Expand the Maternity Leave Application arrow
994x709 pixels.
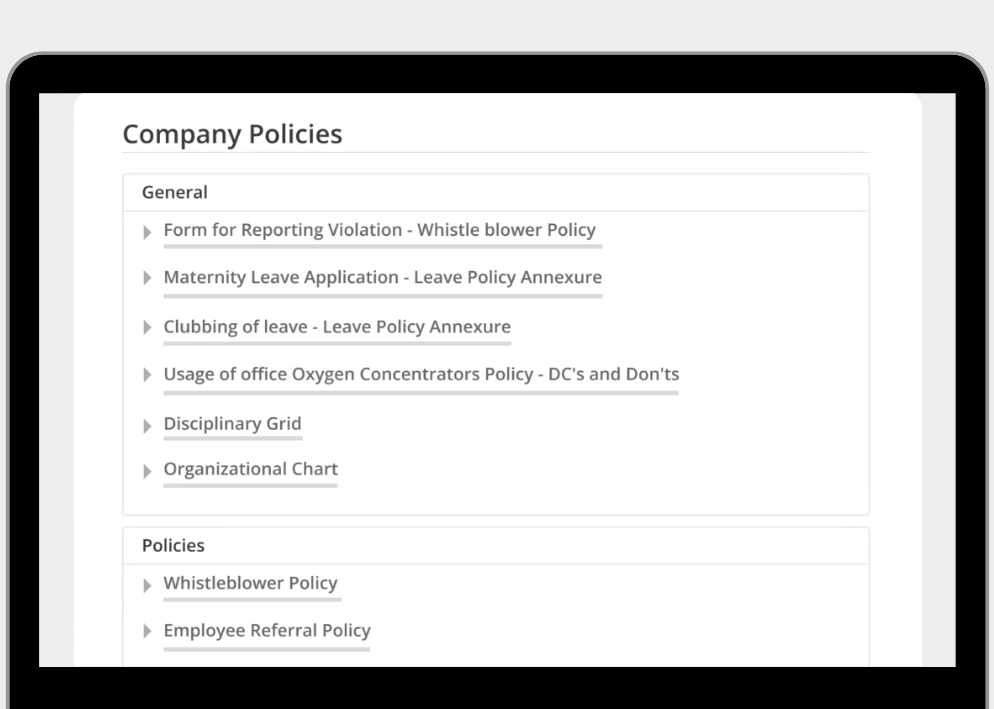[147, 278]
